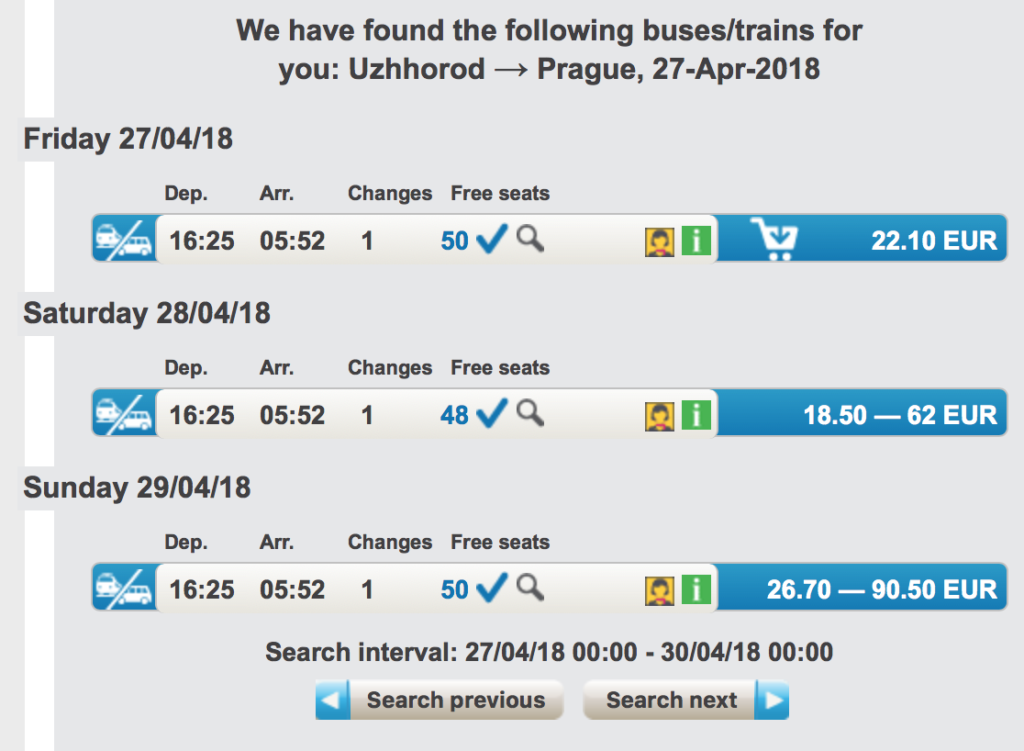Image resolution: width=1024 pixels, height=751 pixels.
Task: Click the 50 free seats link on Friday
Action: pos(455,241)
